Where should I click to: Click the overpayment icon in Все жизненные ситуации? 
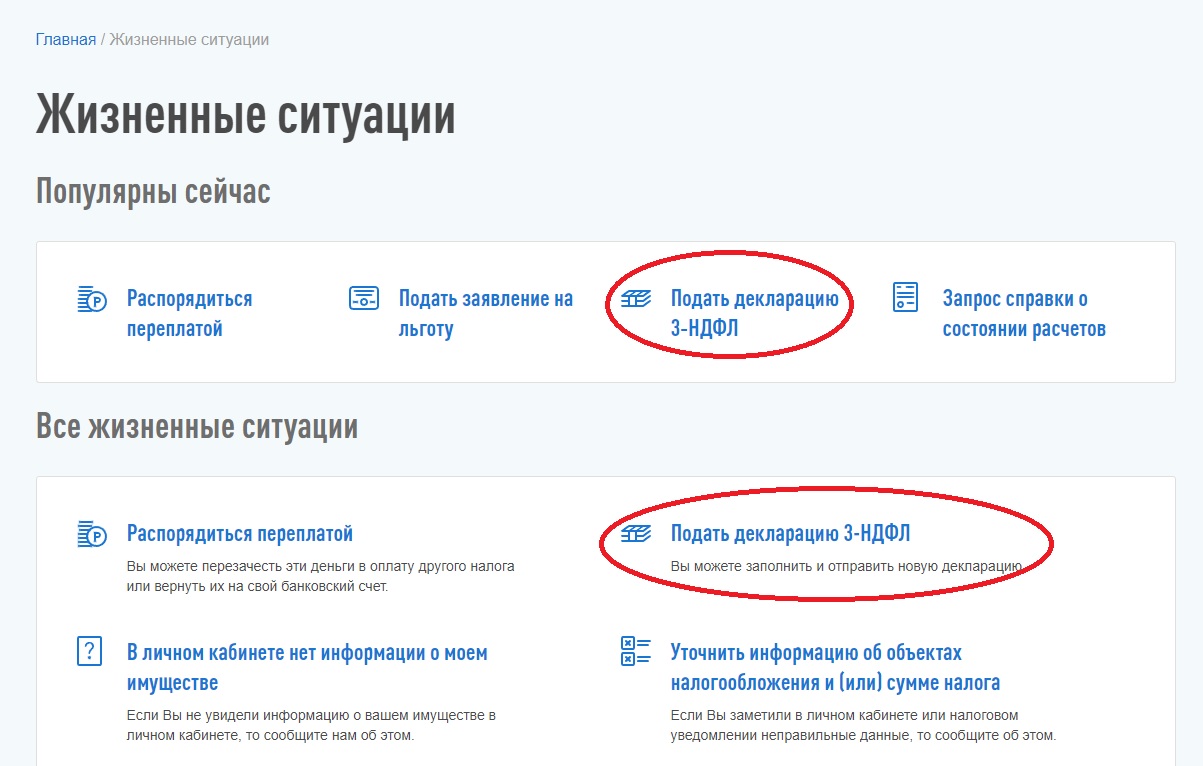pyautogui.click(x=92, y=534)
